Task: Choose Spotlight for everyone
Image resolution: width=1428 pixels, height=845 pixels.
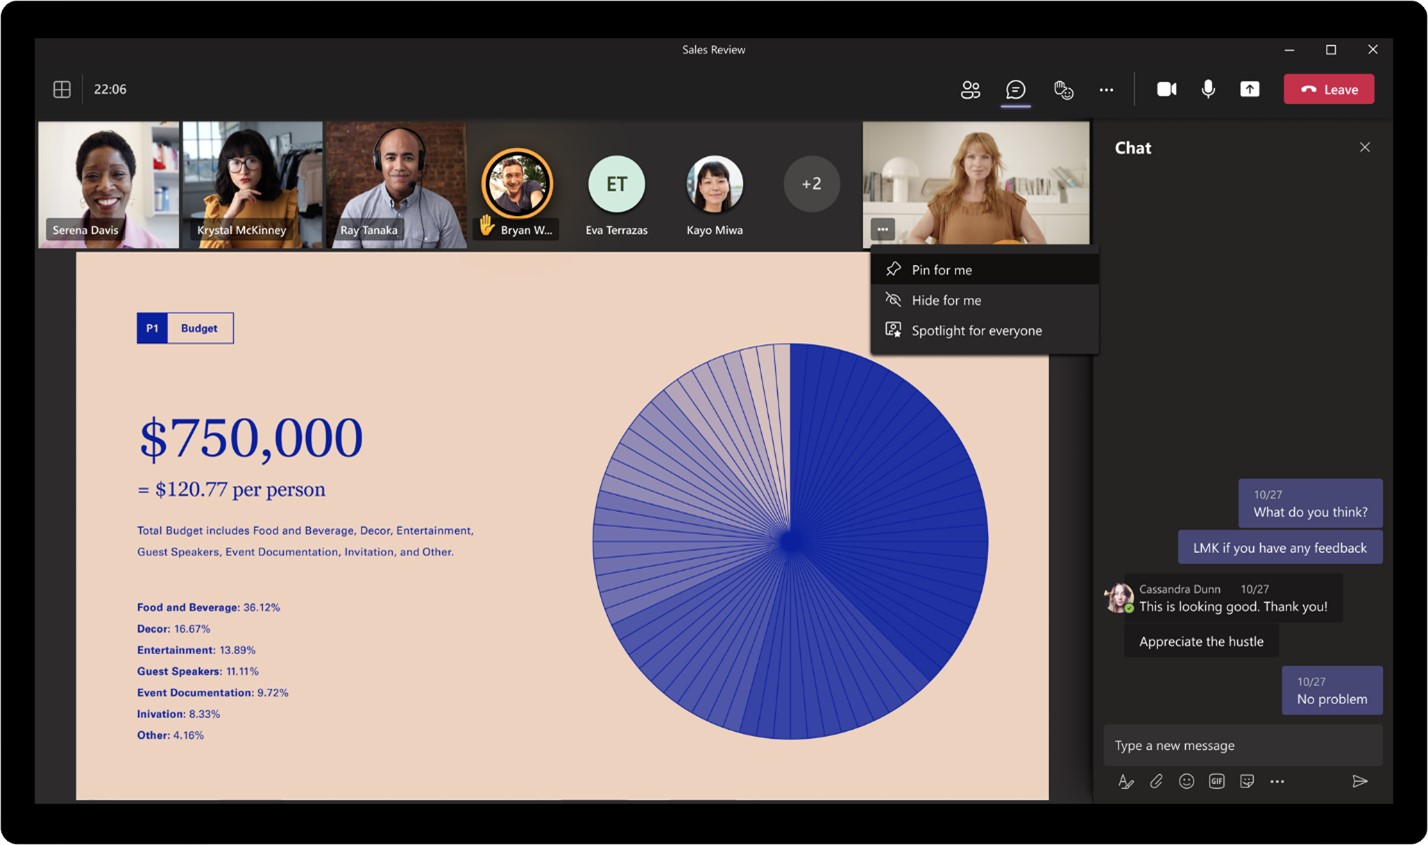Action: point(976,331)
